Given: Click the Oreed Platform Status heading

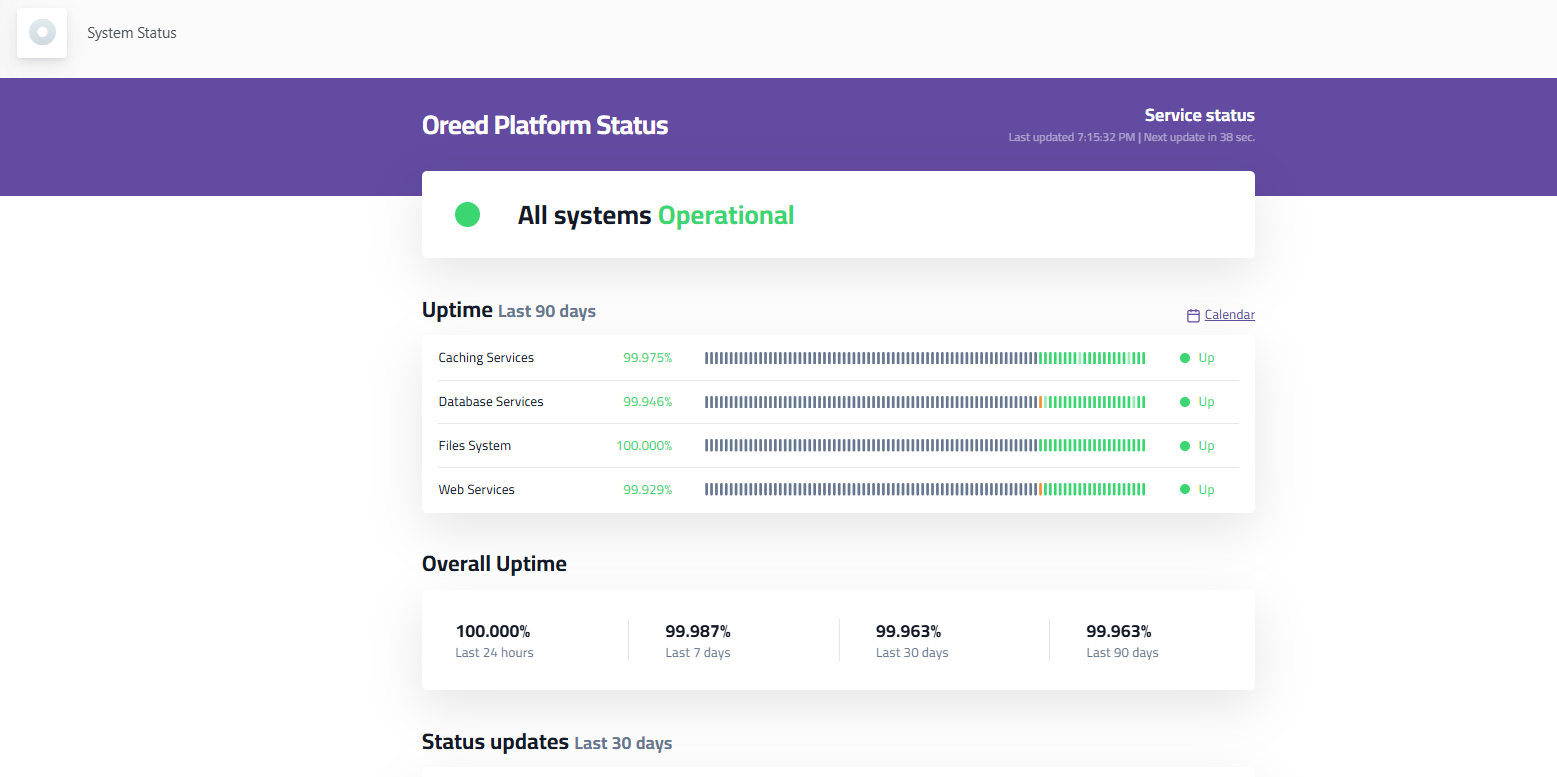Looking at the screenshot, I should pyautogui.click(x=545, y=126).
